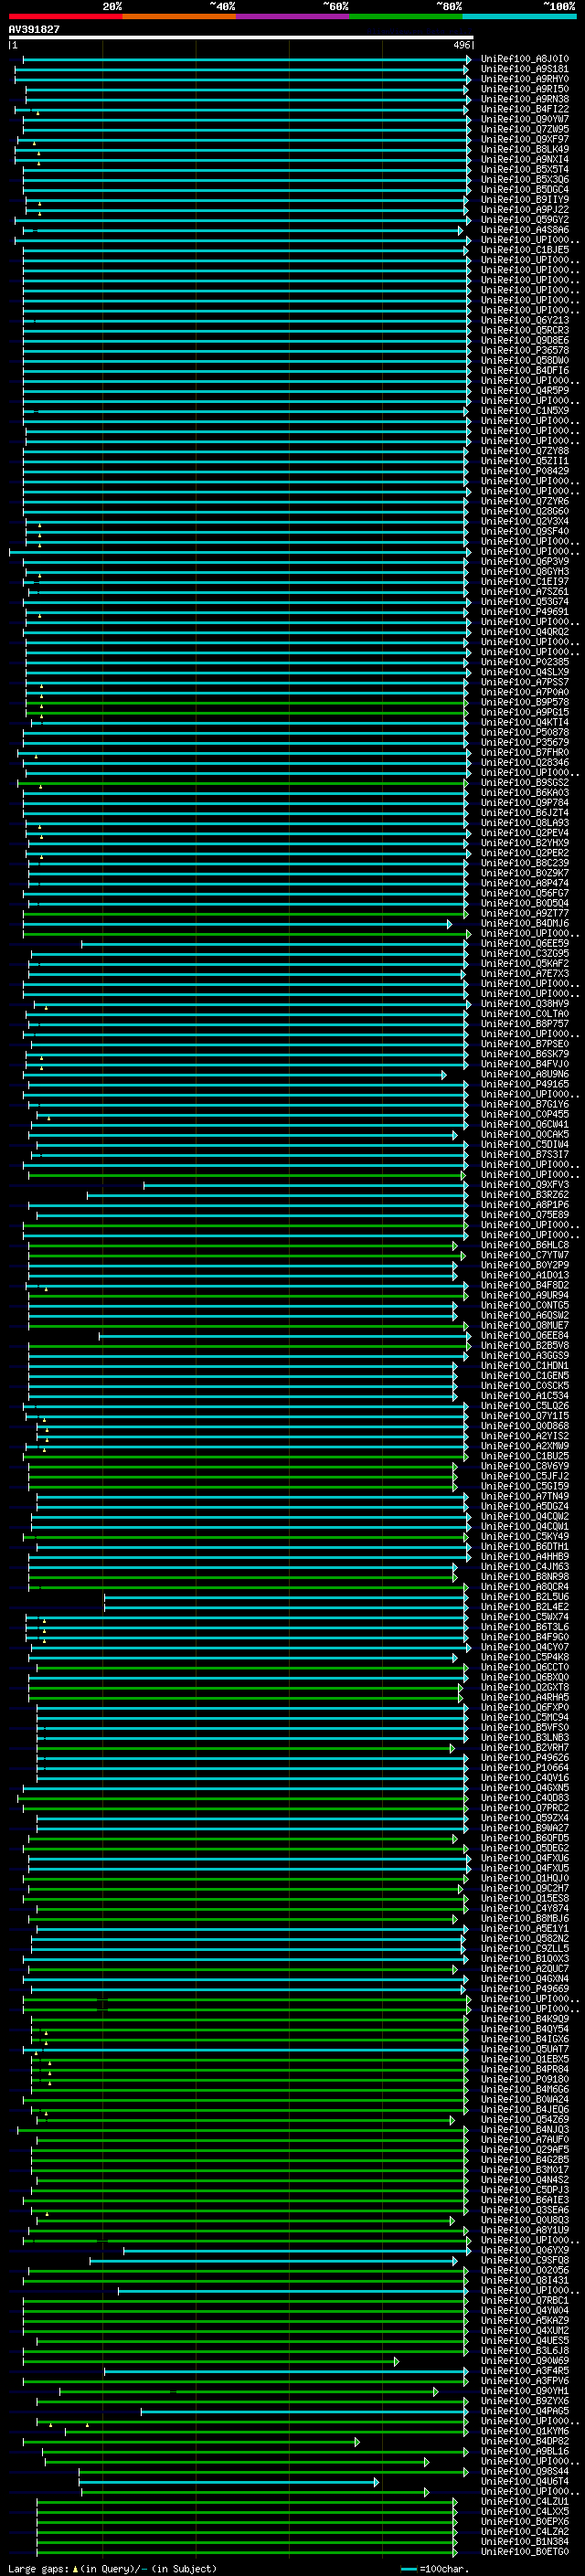Click the green ~80% identity legend bar

pyautogui.click(x=406, y=16)
